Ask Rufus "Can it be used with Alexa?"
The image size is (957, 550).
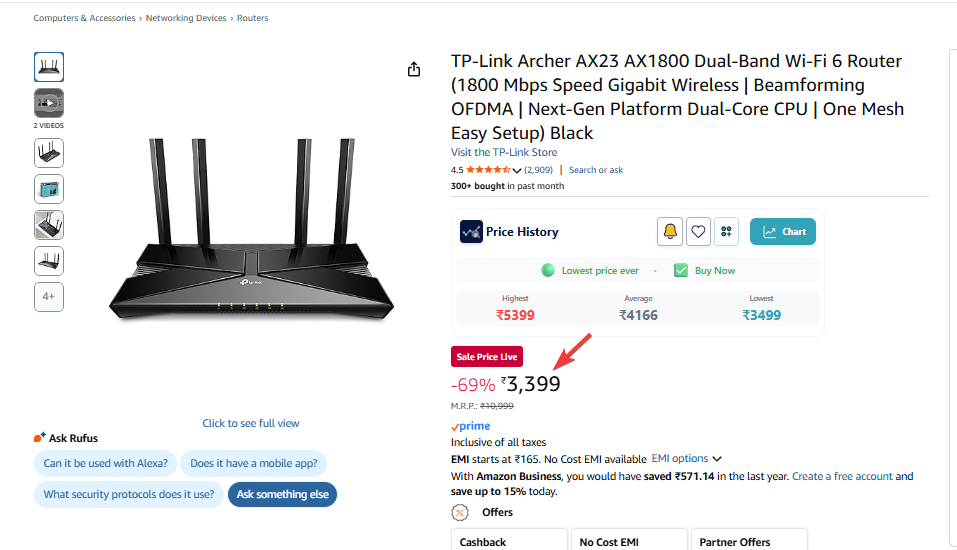[104, 464]
